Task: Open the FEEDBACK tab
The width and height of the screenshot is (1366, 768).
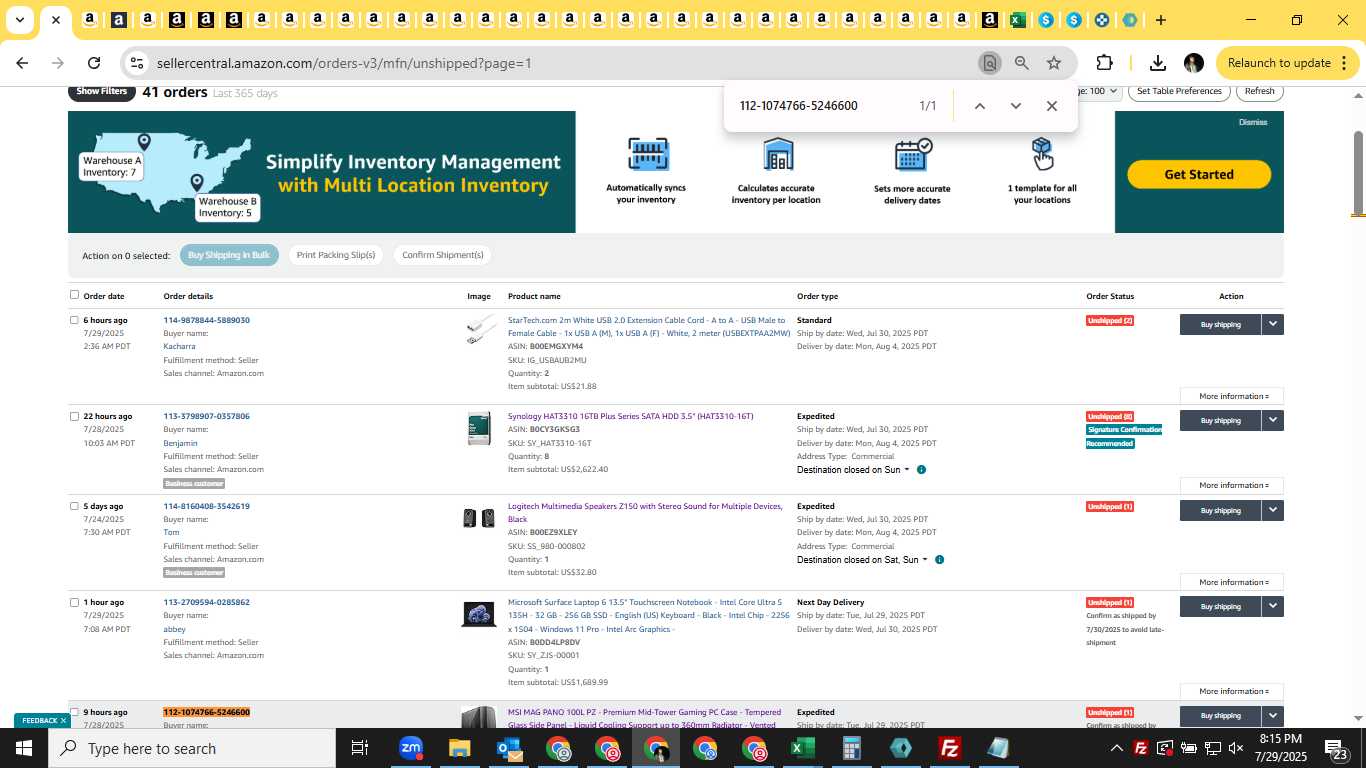Action: coord(41,720)
